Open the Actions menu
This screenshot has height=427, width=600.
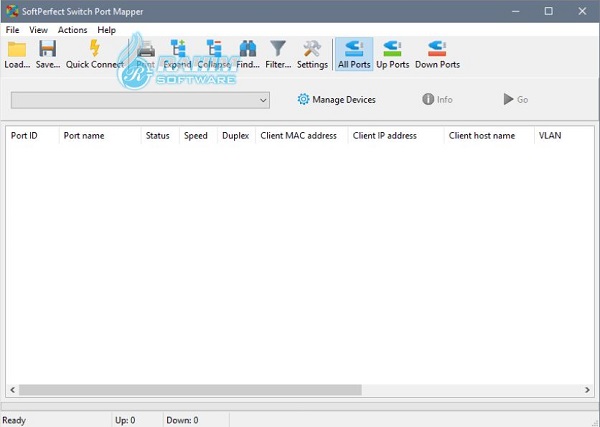pos(72,30)
